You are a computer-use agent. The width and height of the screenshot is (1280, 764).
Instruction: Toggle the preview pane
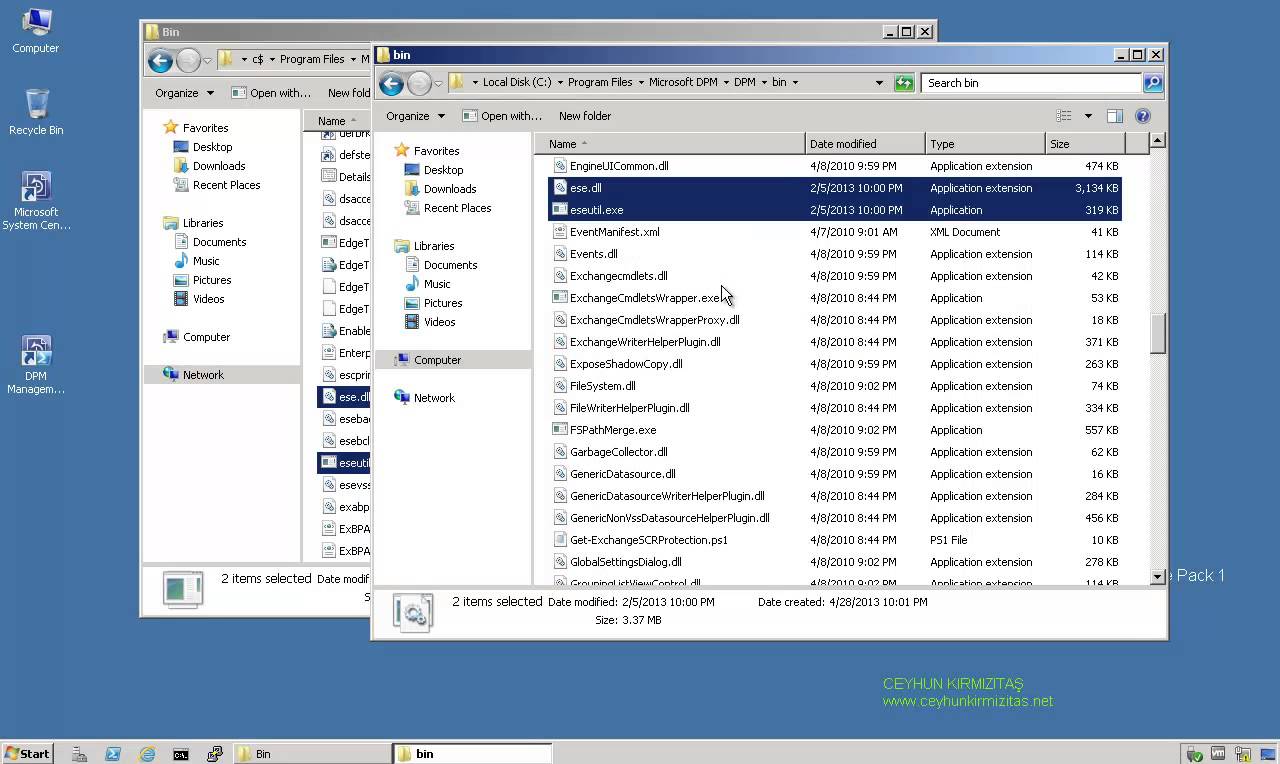click(x=1114, y=116)
